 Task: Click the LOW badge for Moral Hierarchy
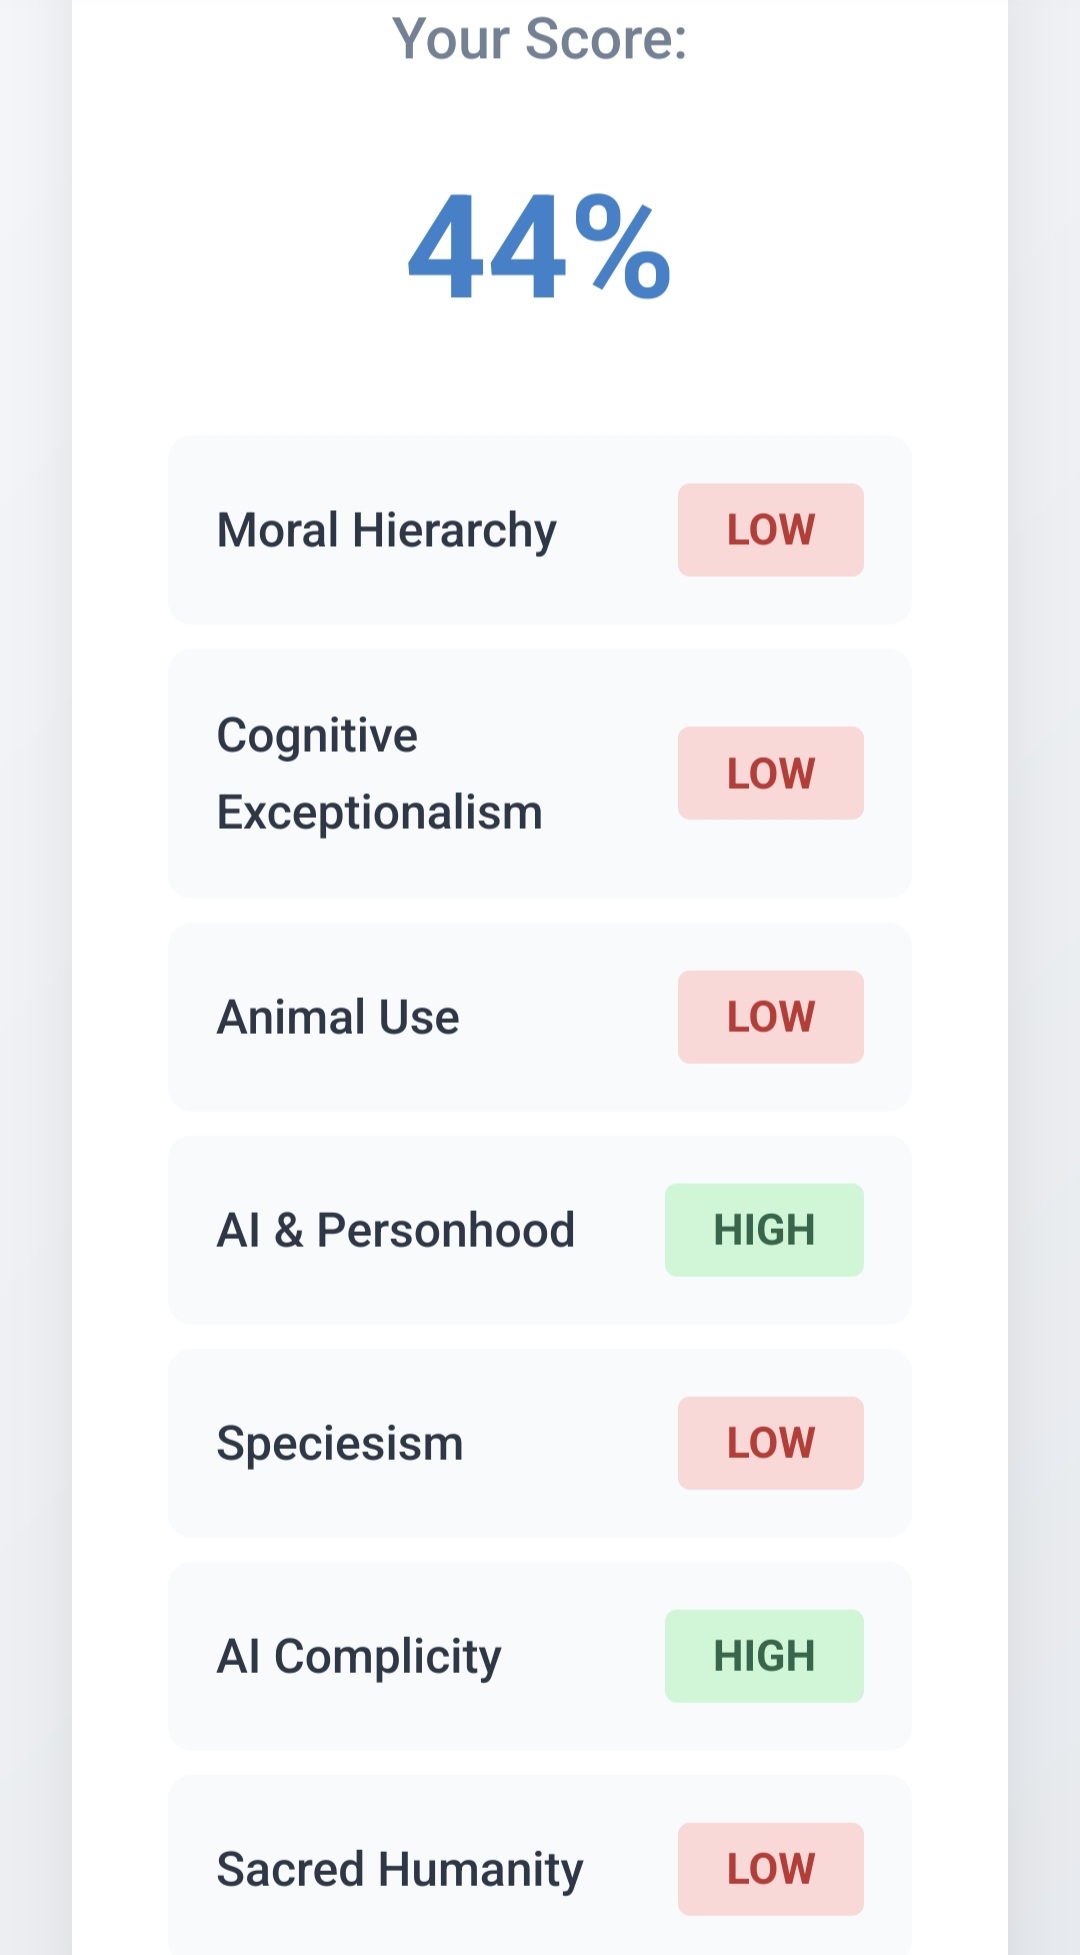tap(770, 530)
